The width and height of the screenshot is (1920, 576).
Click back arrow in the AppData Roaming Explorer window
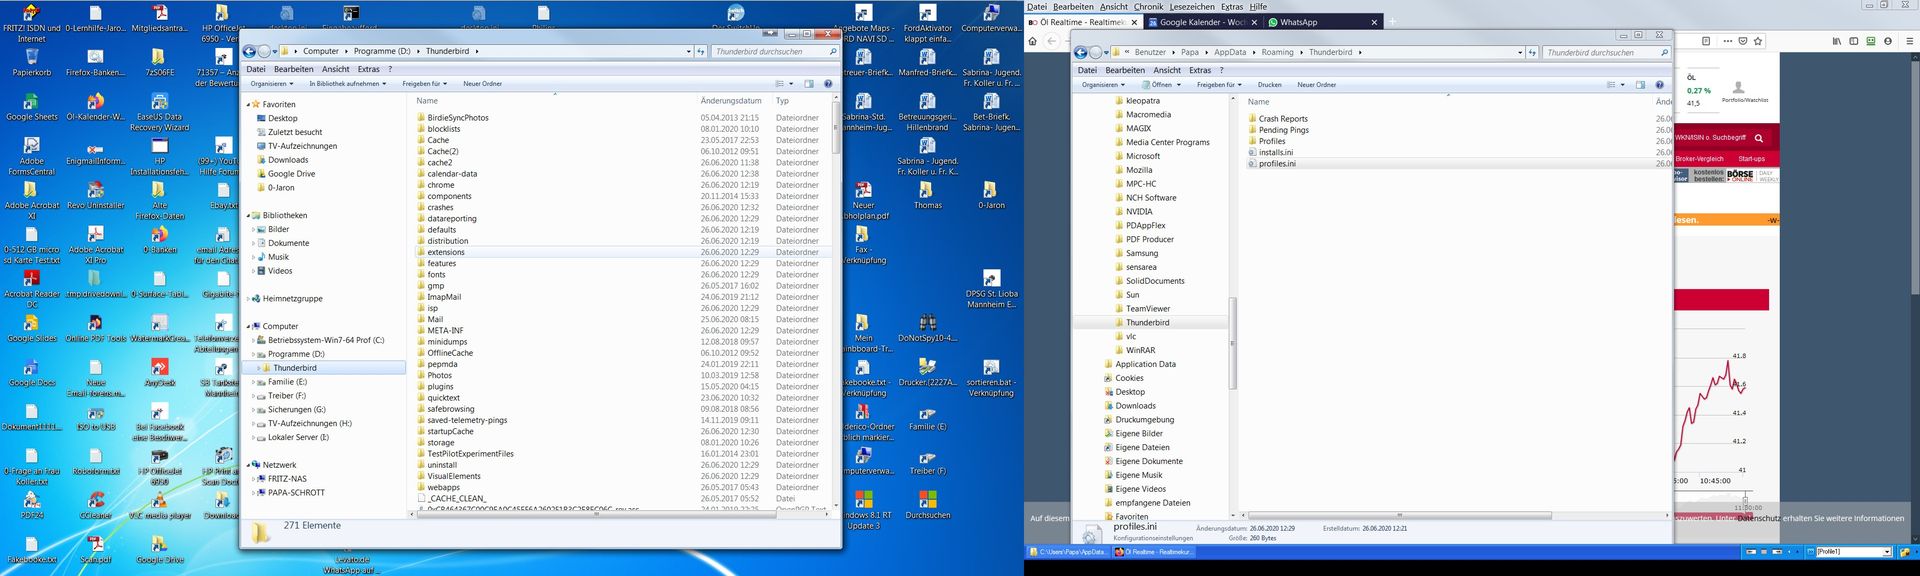coord(1080,53)
